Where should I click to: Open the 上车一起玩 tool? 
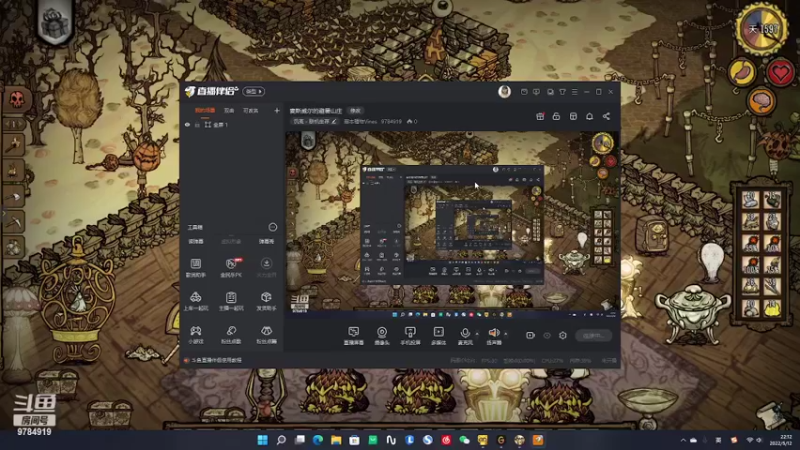tap(195, 301)
